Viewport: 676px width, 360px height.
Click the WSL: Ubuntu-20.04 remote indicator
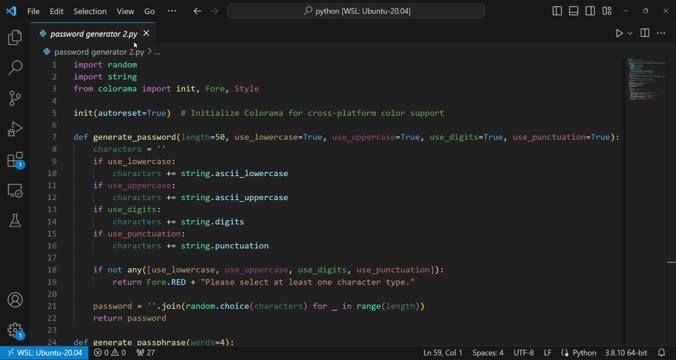(44, 353)
